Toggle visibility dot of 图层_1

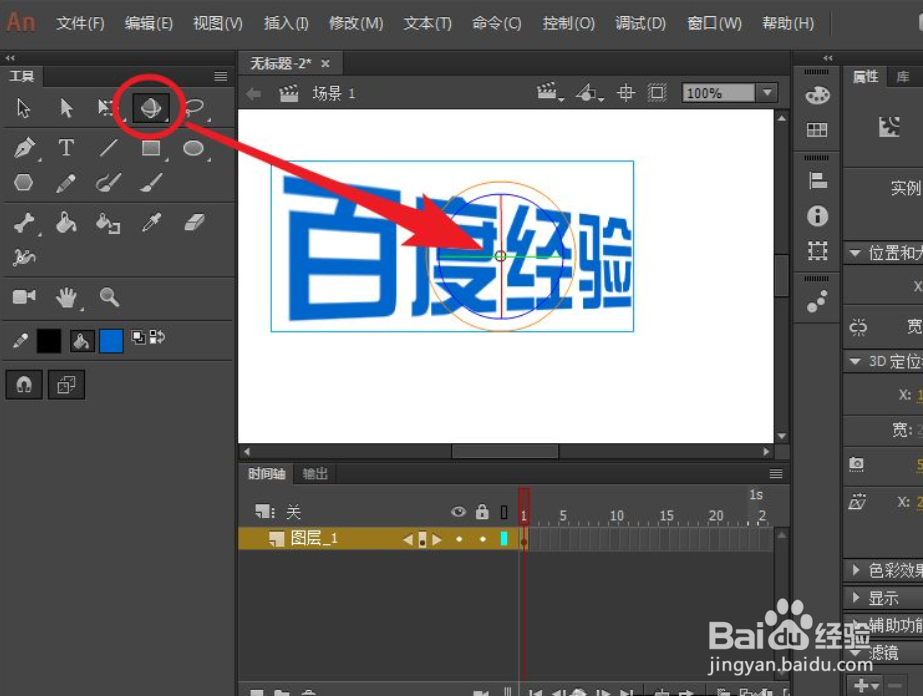[459, 539]
